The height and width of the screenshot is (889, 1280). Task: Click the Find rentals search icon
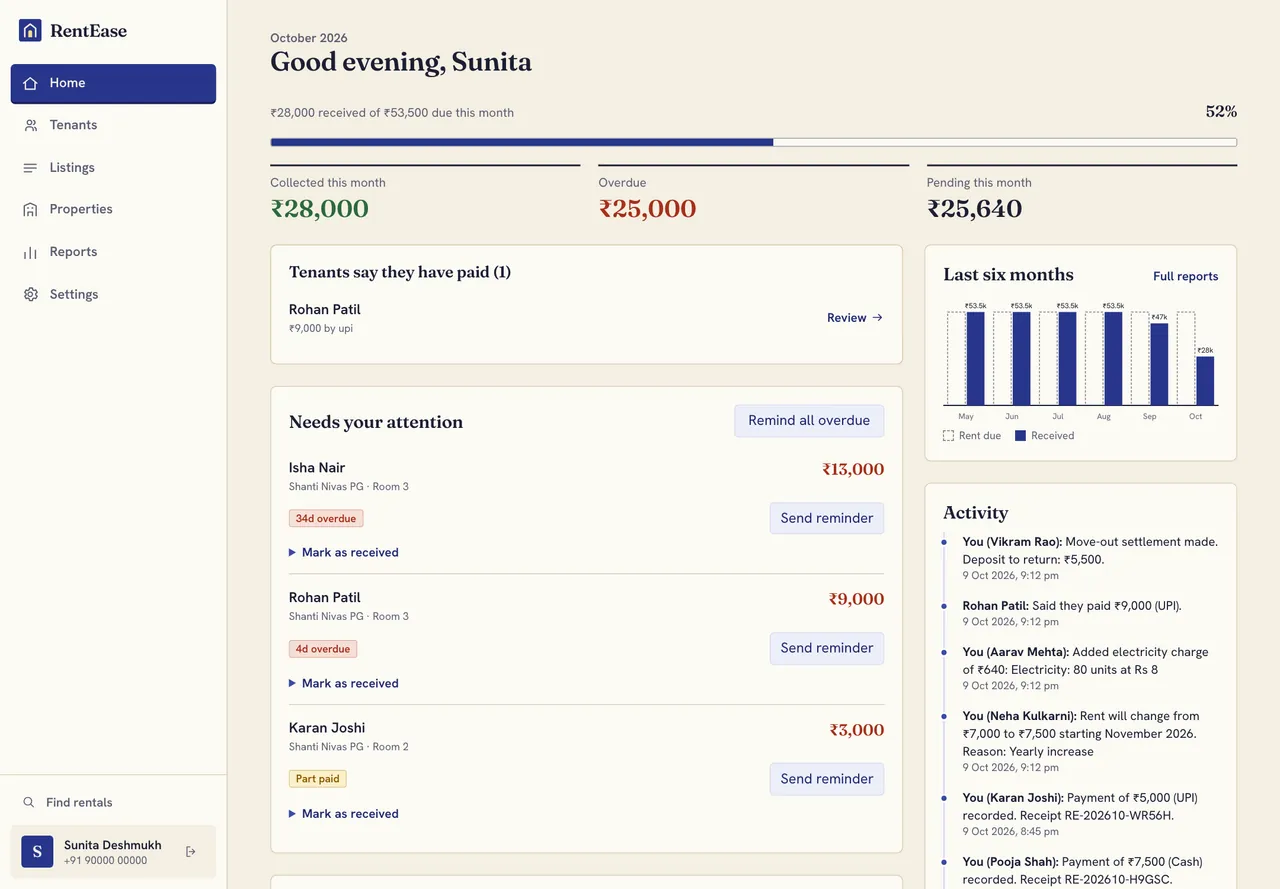(29, 802)
